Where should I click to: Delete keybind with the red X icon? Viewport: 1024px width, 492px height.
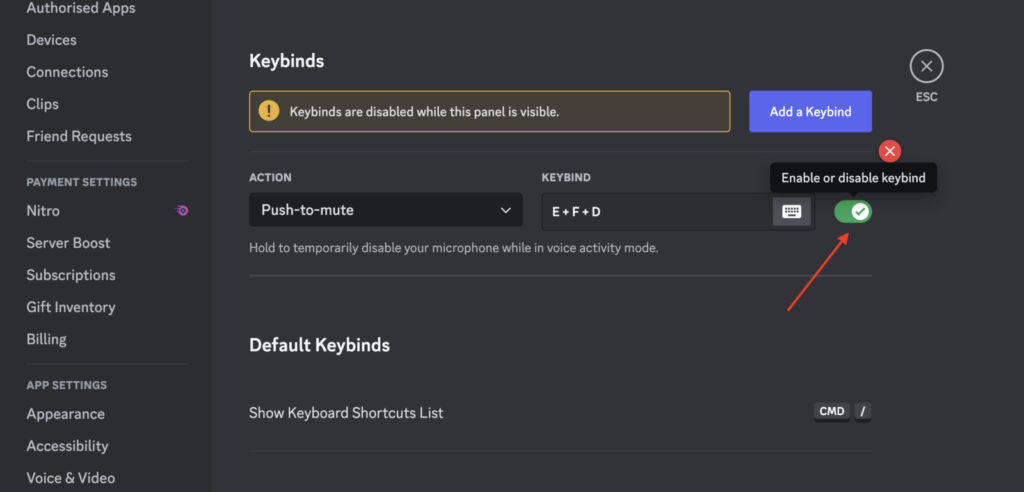889,152
